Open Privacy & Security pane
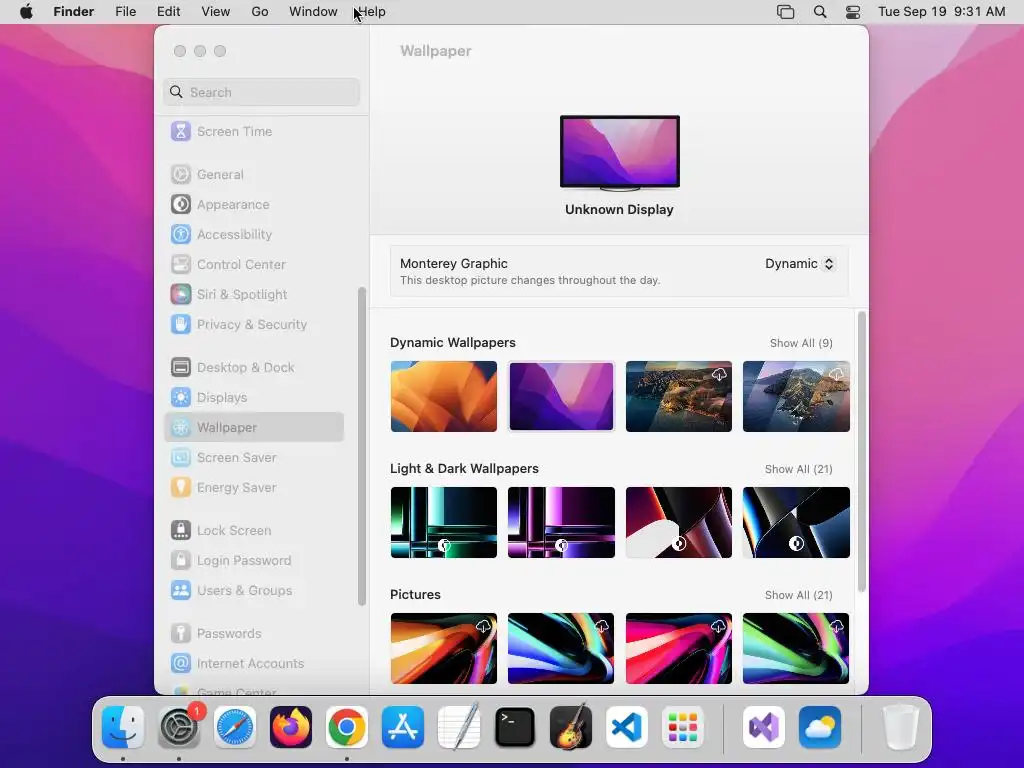1024x768 pixels. tap(254, 325)
